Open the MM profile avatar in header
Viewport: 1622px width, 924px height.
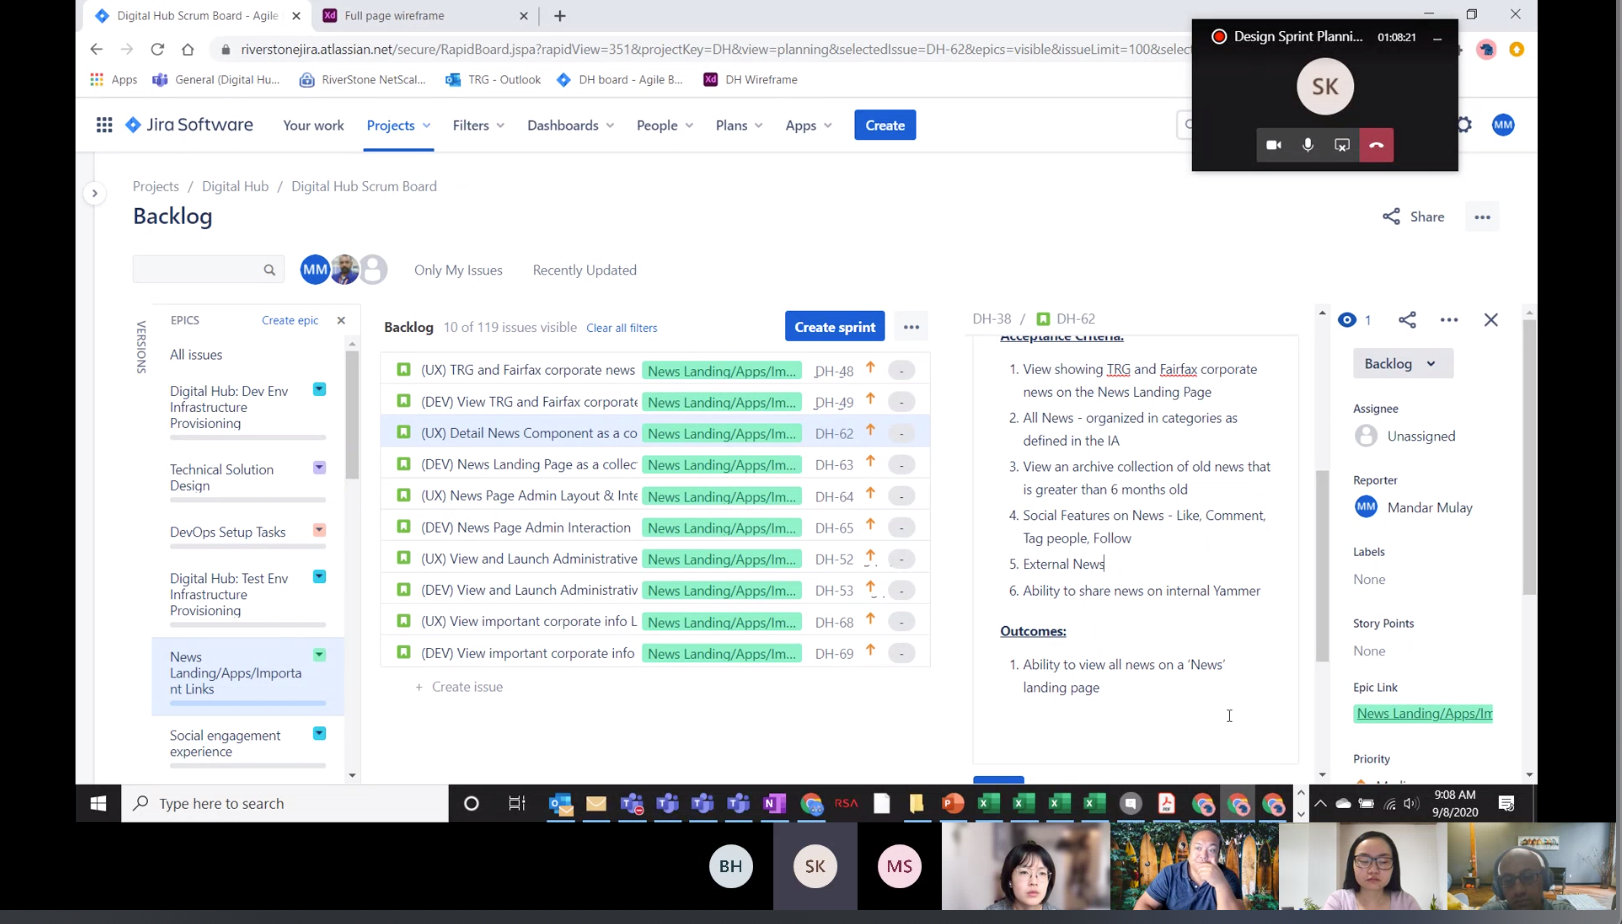[1503, 125]
